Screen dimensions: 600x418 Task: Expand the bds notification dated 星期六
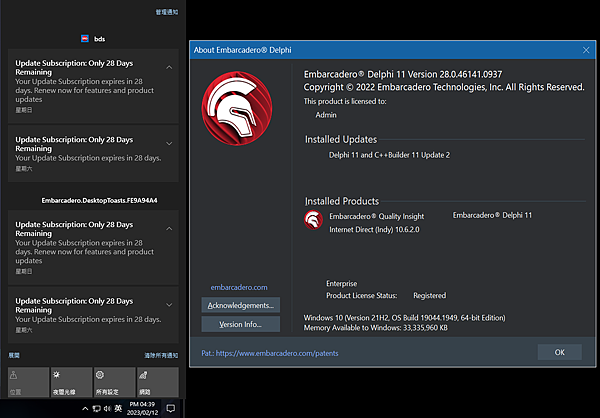click(169, 144)
